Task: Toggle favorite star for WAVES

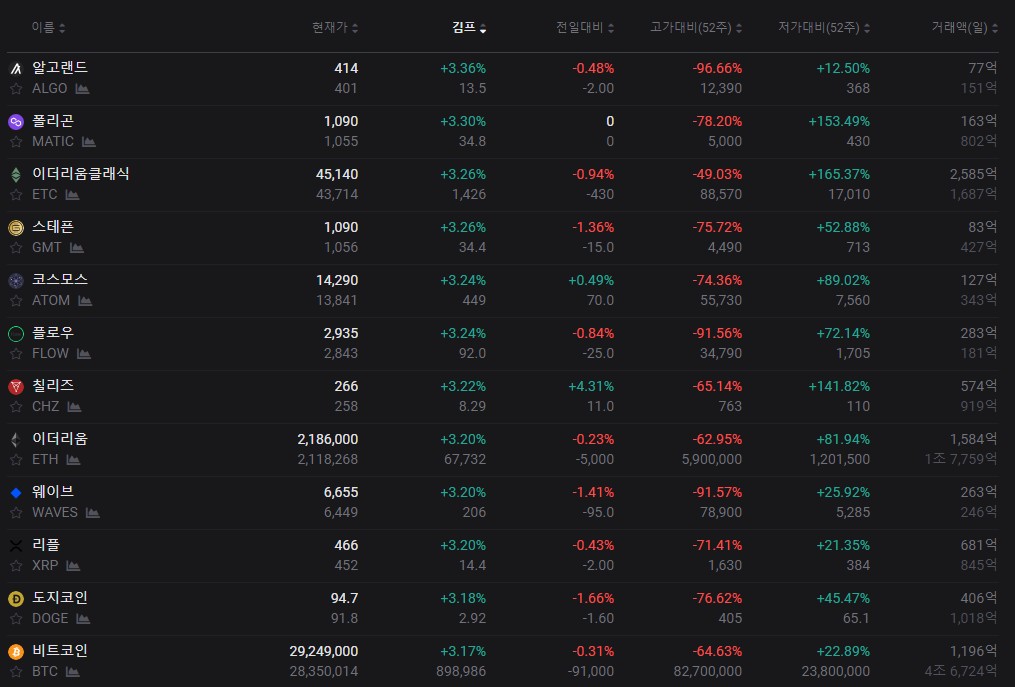Action: point(16,513)
